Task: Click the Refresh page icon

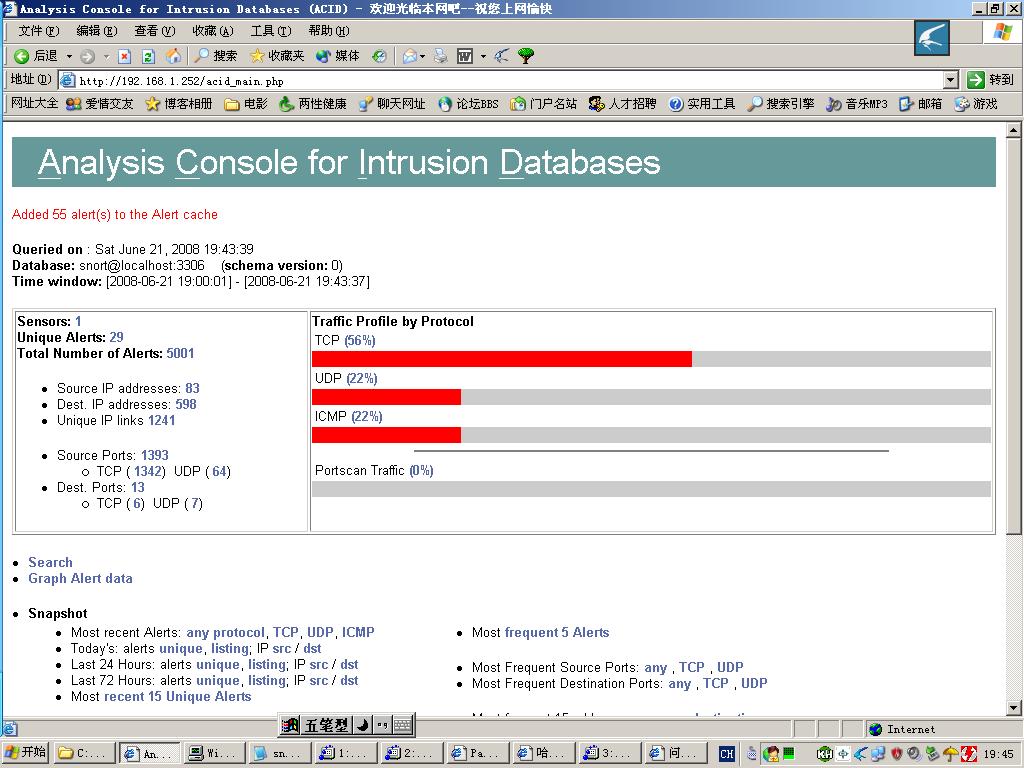Action: point(148,56)
